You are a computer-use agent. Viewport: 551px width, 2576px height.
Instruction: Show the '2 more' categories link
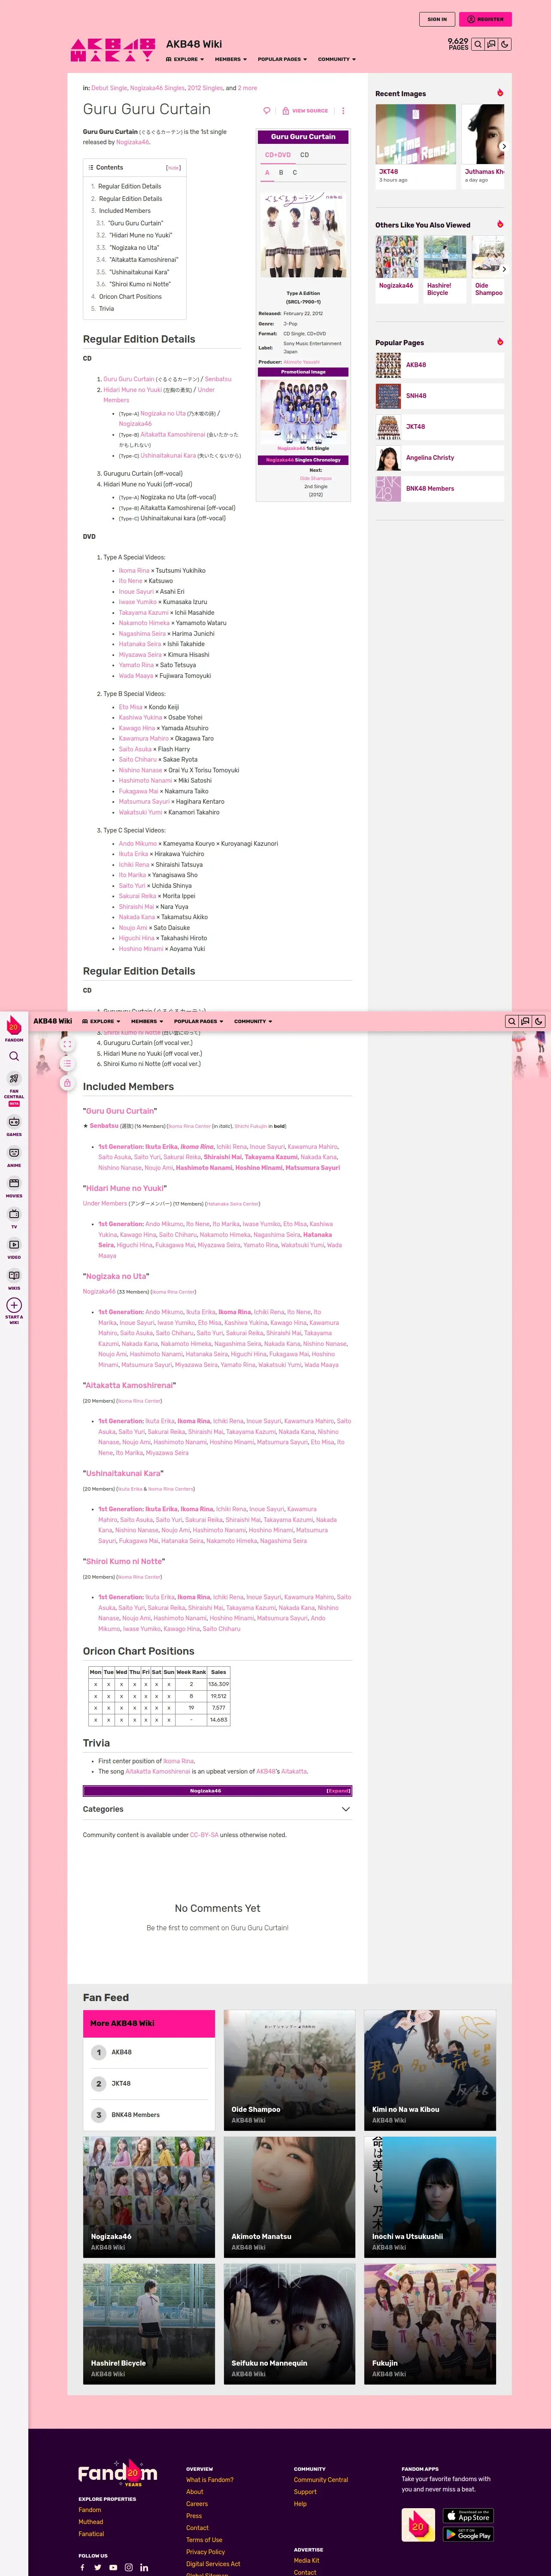click(247, 88)
